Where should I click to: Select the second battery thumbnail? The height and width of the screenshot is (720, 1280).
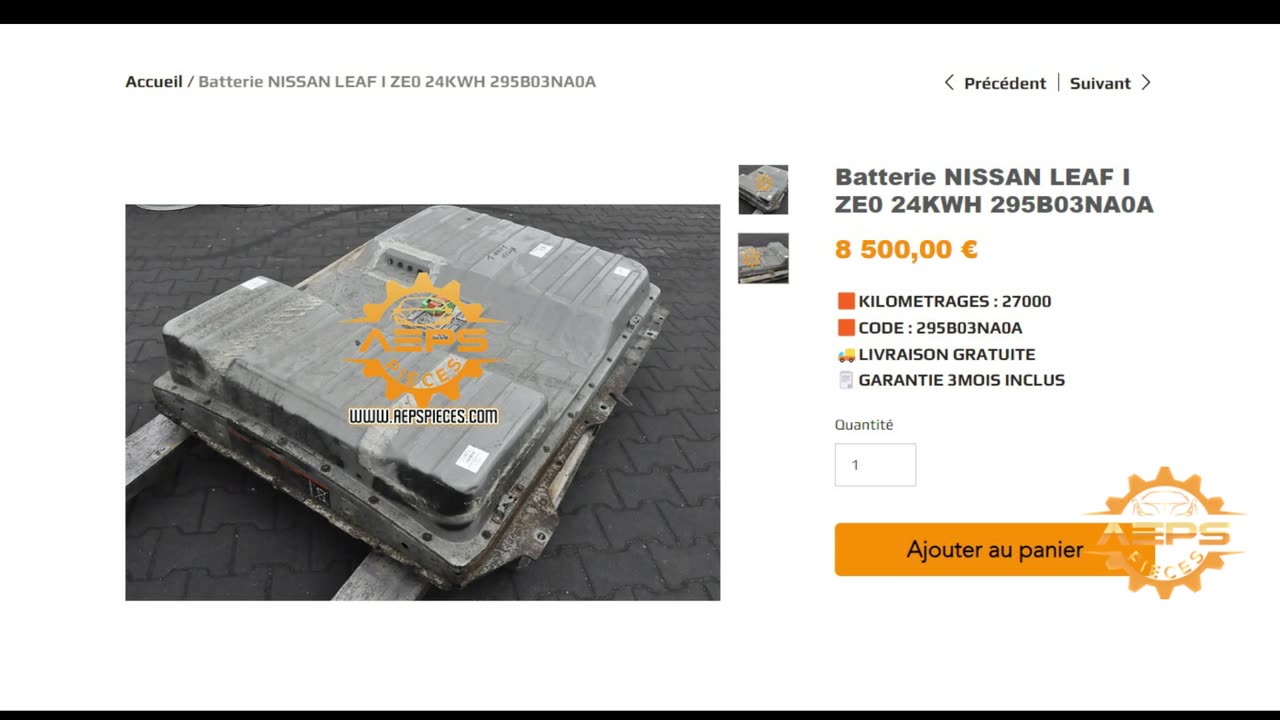click(x=763, y=258)
